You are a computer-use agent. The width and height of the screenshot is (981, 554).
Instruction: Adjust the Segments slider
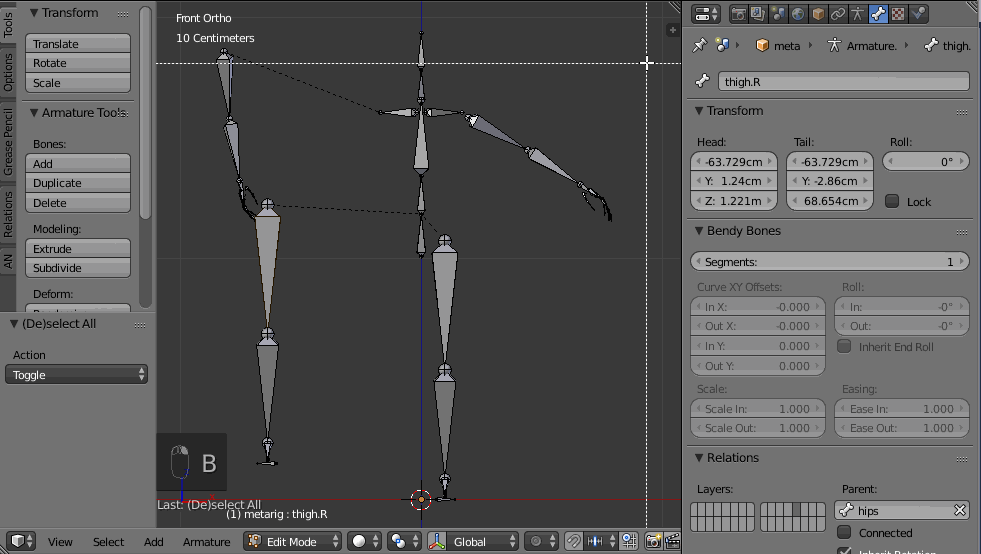point(830,262)
